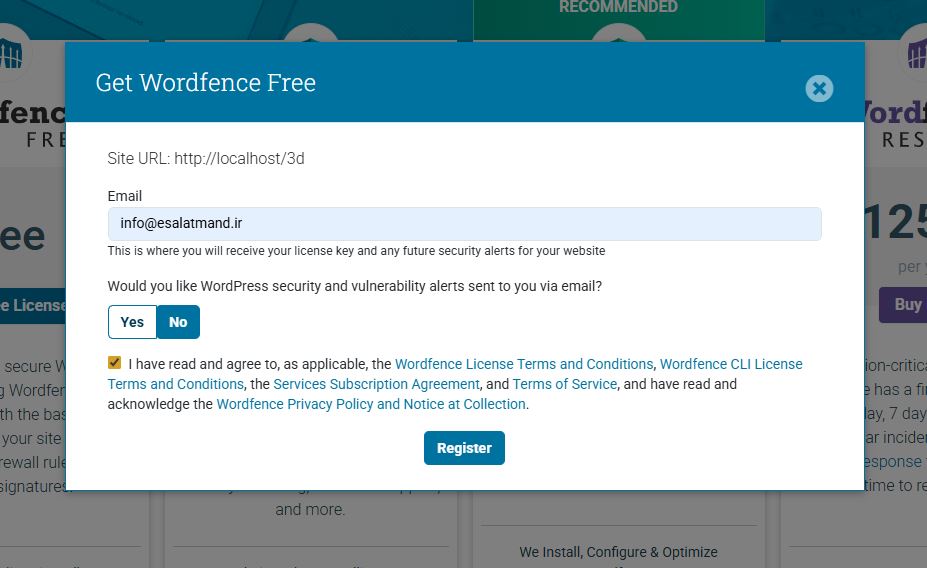Open the Services Subscription Agreement link
The width and height of the screenshot is (927, 568).
[376, 384]
